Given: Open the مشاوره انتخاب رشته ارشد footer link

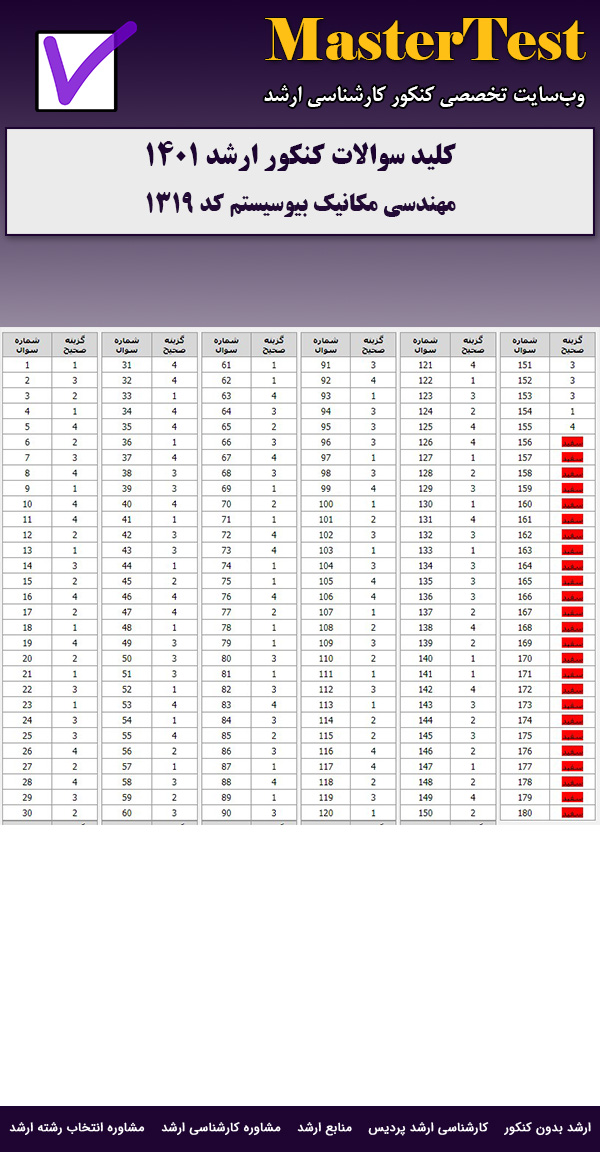Looking at the screenshot, I should tap(77, 1127).
